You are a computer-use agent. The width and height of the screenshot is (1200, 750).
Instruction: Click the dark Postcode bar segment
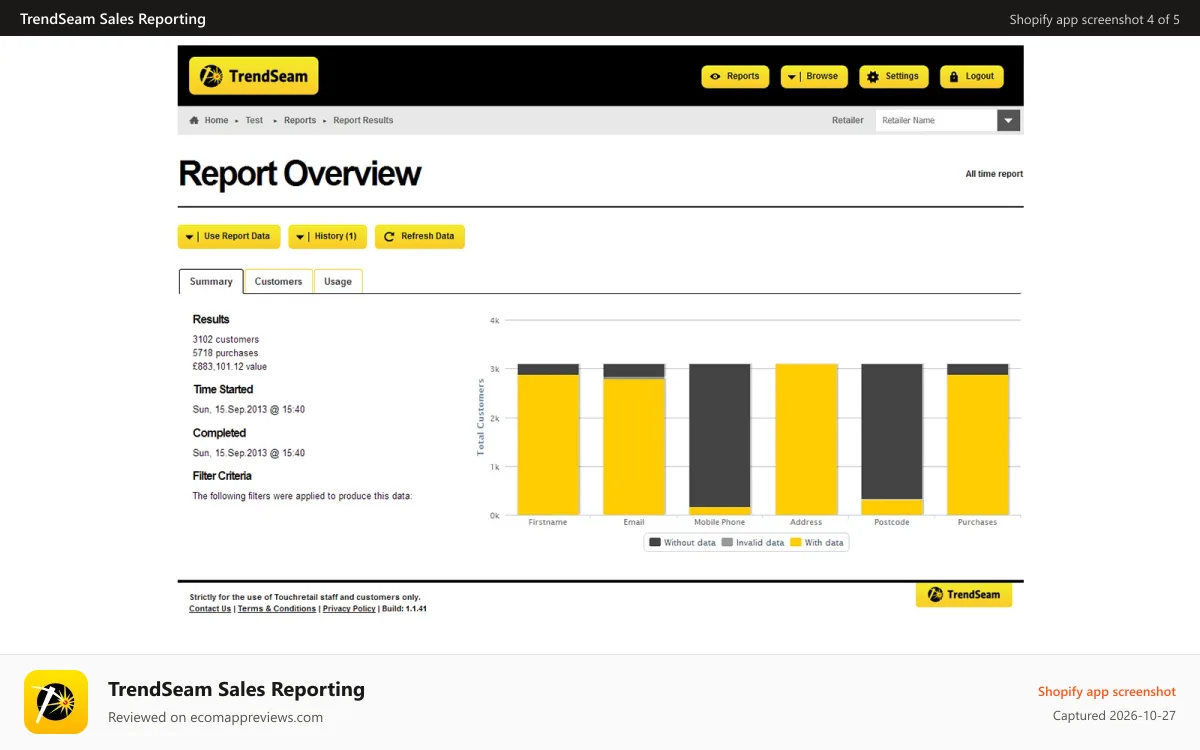click(892, 431)
